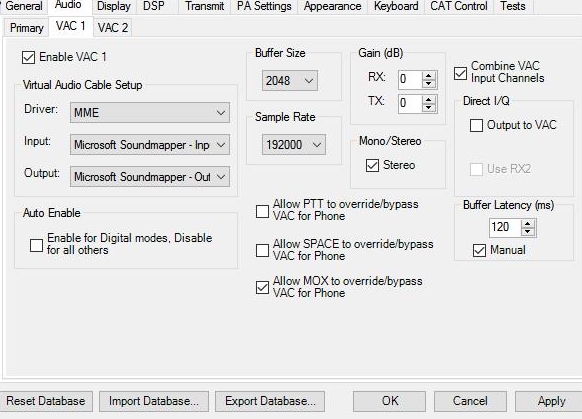Uncheck Enable VAC 1
Image resolution: width=582 pixels, height=419 pixels.
[28, 58]
